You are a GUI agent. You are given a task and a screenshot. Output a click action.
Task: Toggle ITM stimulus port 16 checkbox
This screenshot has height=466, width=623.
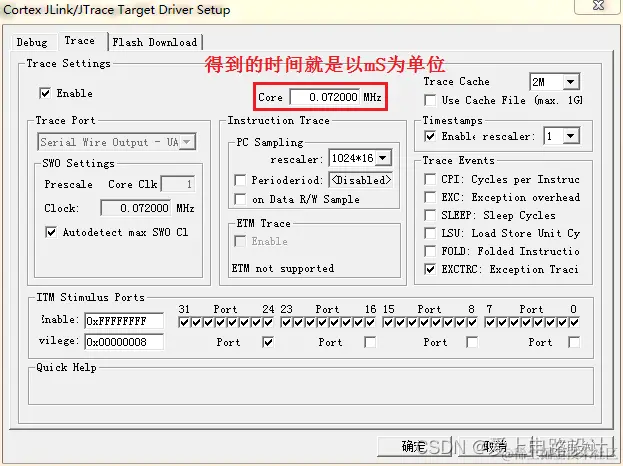370,322
